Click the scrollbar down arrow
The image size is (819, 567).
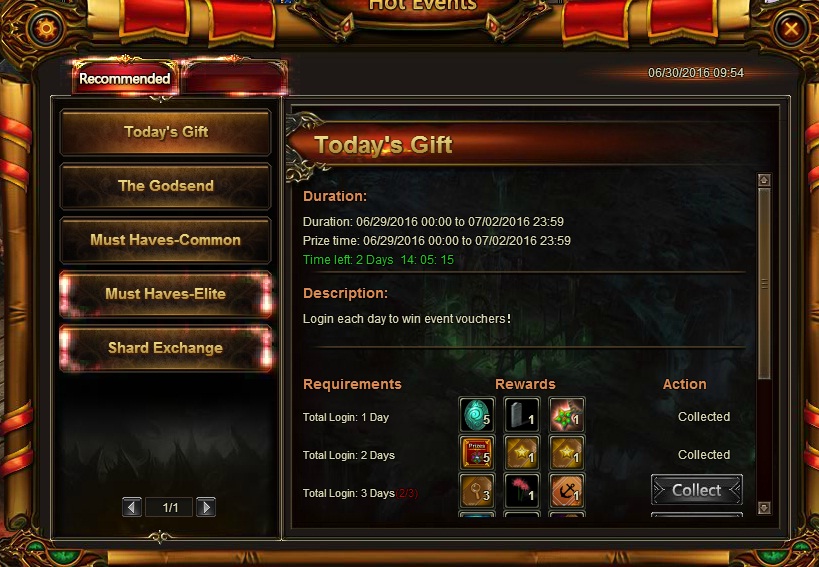tap(764, 507)
